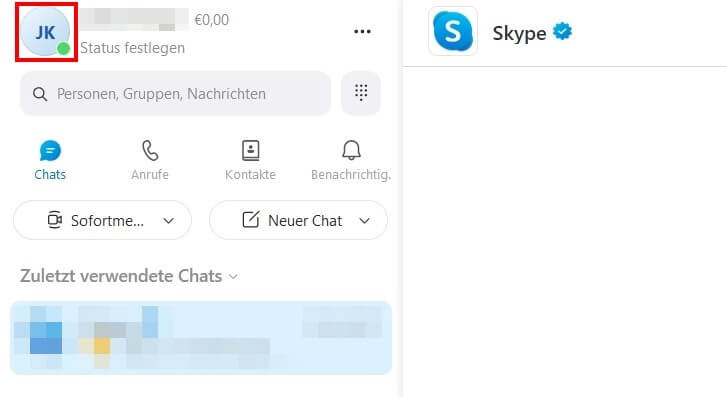Open the highlighted recent chat entry
This screenshot has height=397, width=727.
click(x=201, y=338)
